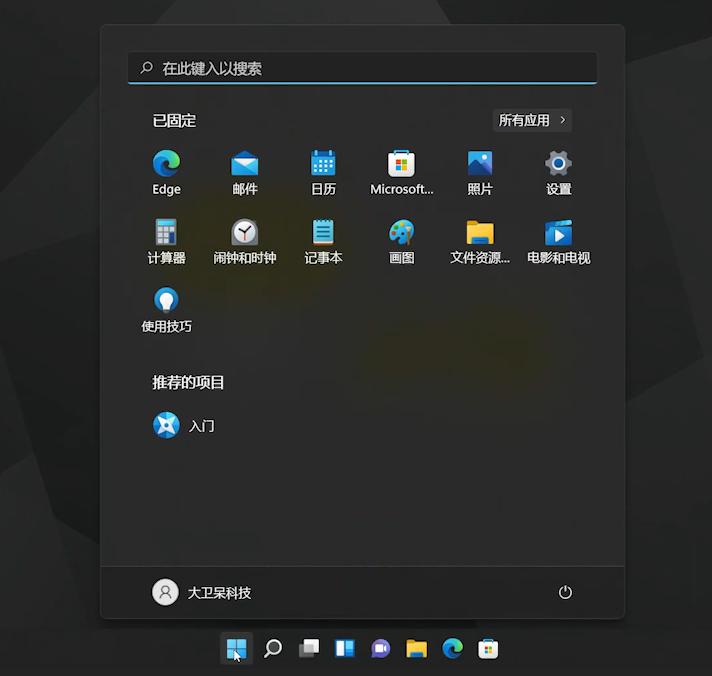
Task: Launch the 画图 Paint app
Action: coord(401,242)
